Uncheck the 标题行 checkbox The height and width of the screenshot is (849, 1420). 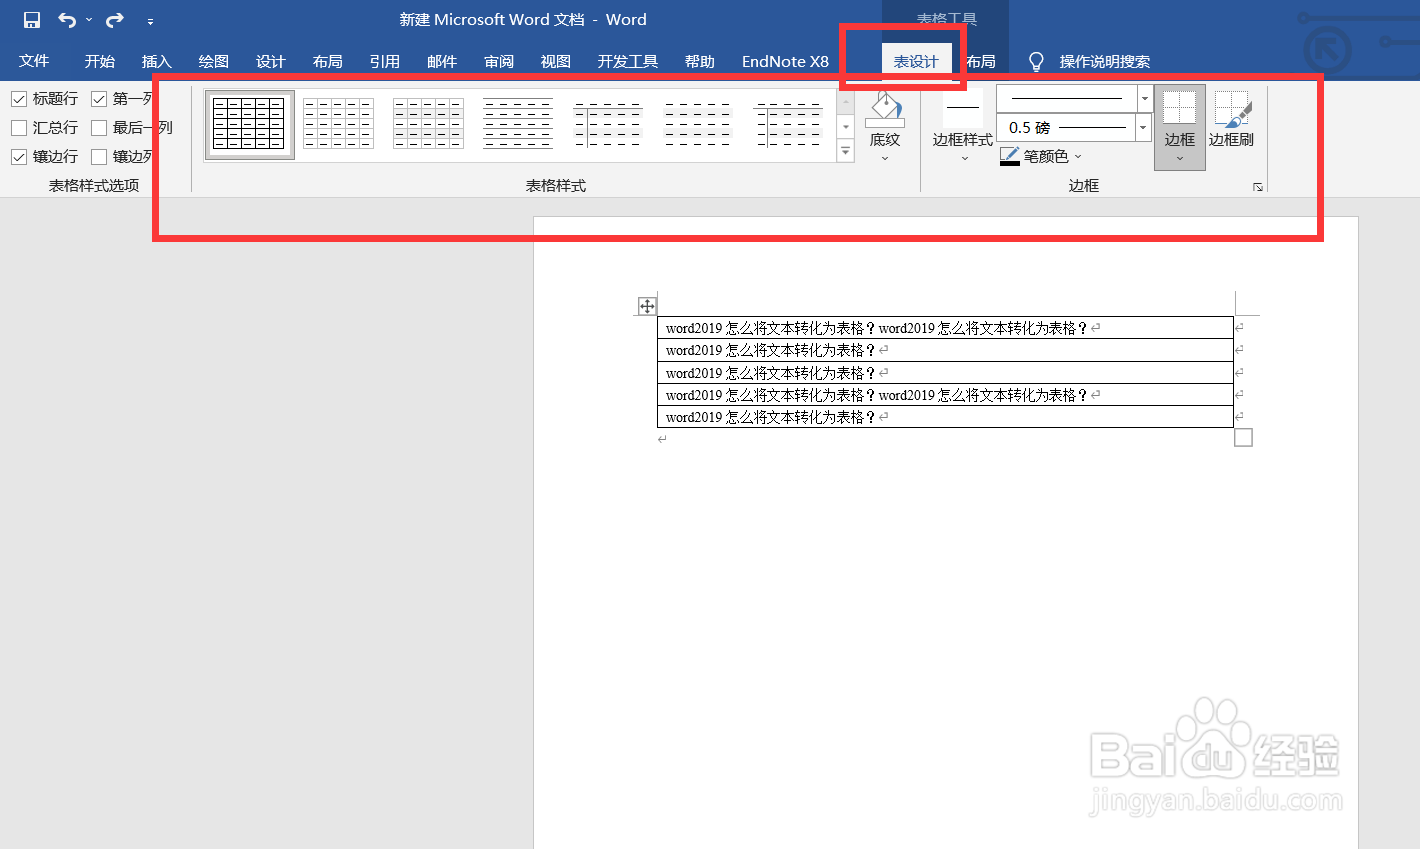click(19, 99)
